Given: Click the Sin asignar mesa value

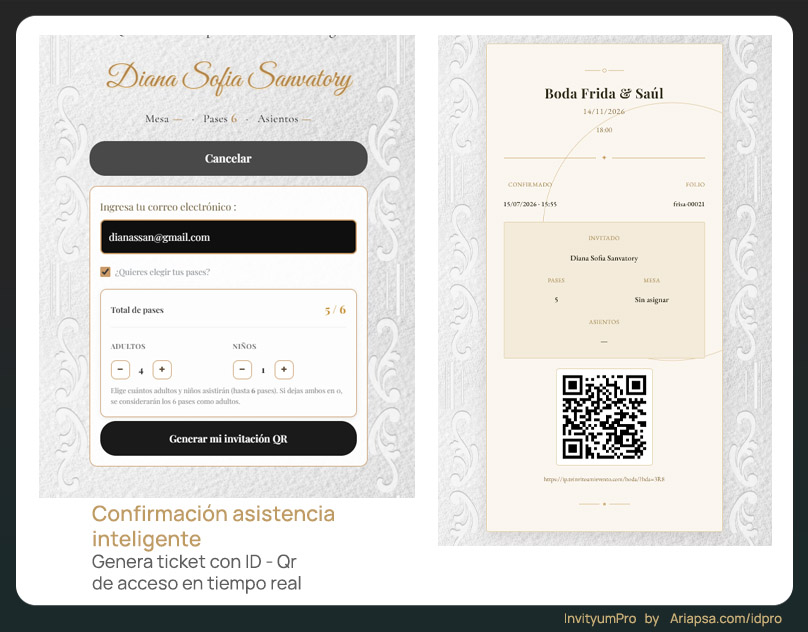Looking at the screenshot, I should [x=651, y=300].
